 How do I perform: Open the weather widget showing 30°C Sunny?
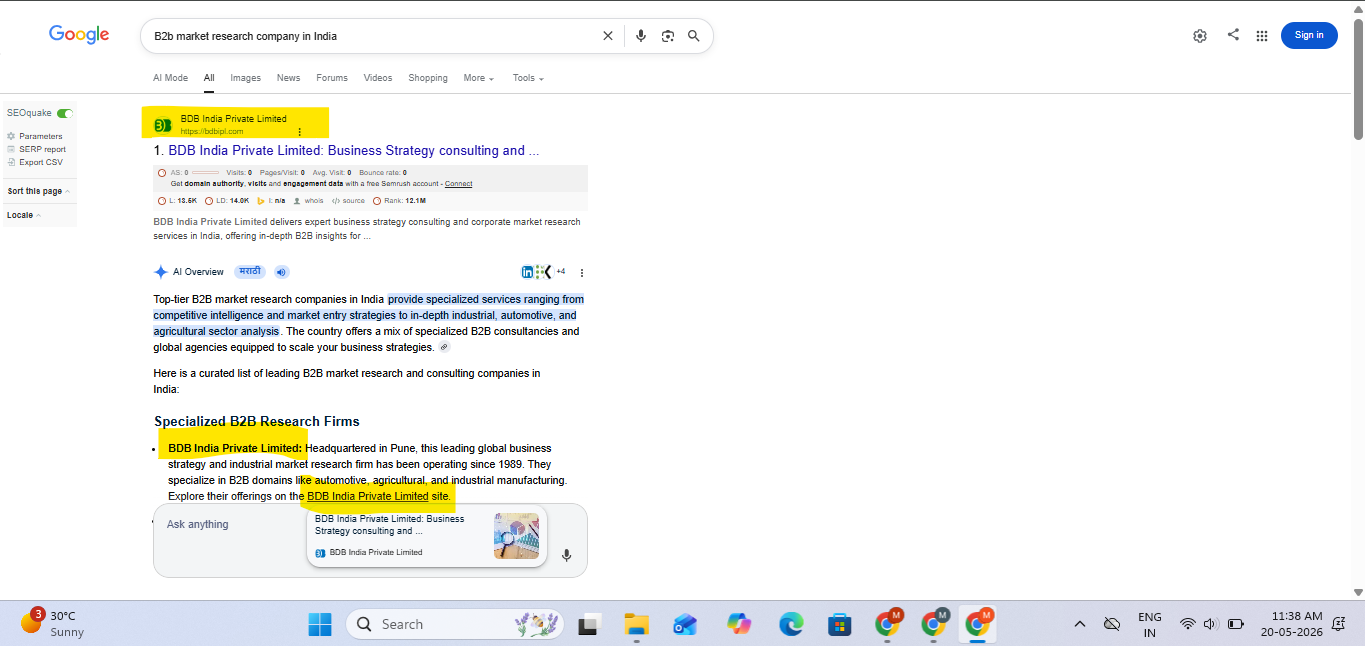coord(52,624)
